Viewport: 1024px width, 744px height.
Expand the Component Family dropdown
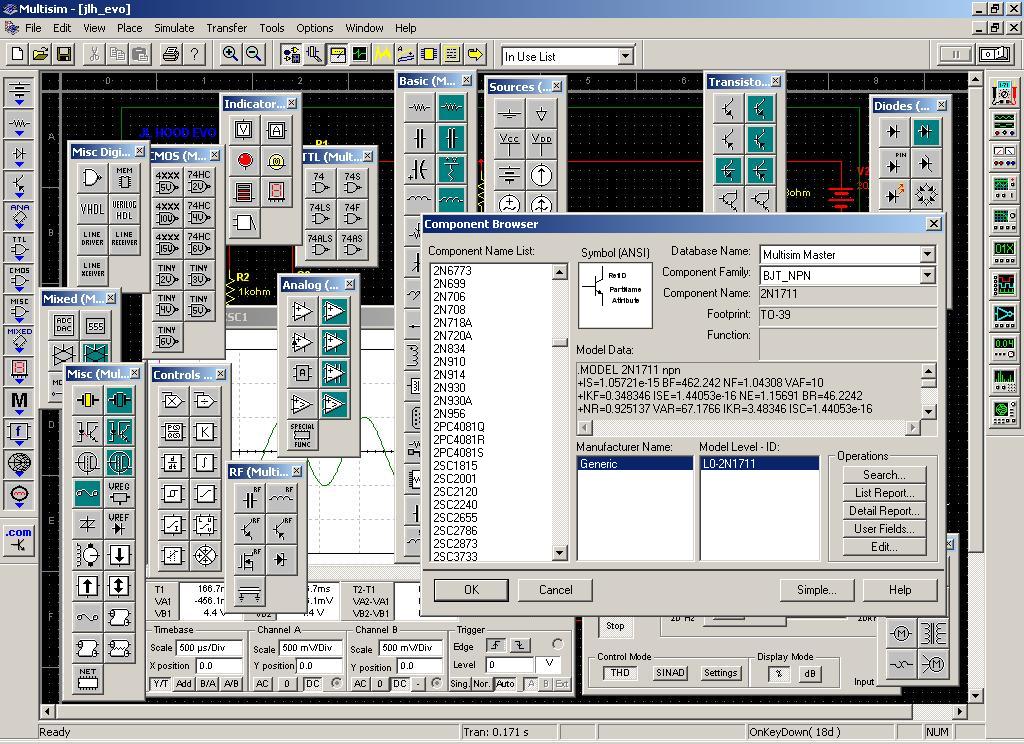tap(927, 275)
